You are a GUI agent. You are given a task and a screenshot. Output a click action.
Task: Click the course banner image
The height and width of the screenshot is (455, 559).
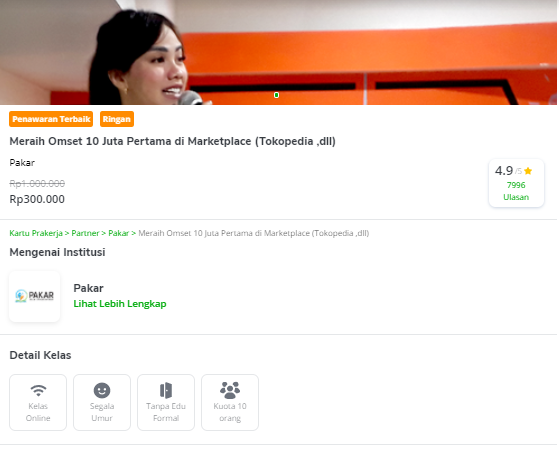pyautogui.click(x=278, y=52)
